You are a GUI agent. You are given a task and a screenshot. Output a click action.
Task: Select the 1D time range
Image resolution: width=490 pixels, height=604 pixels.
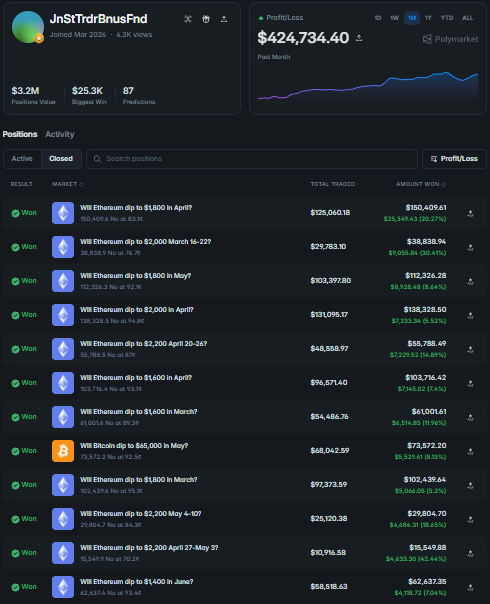(378, 18)
